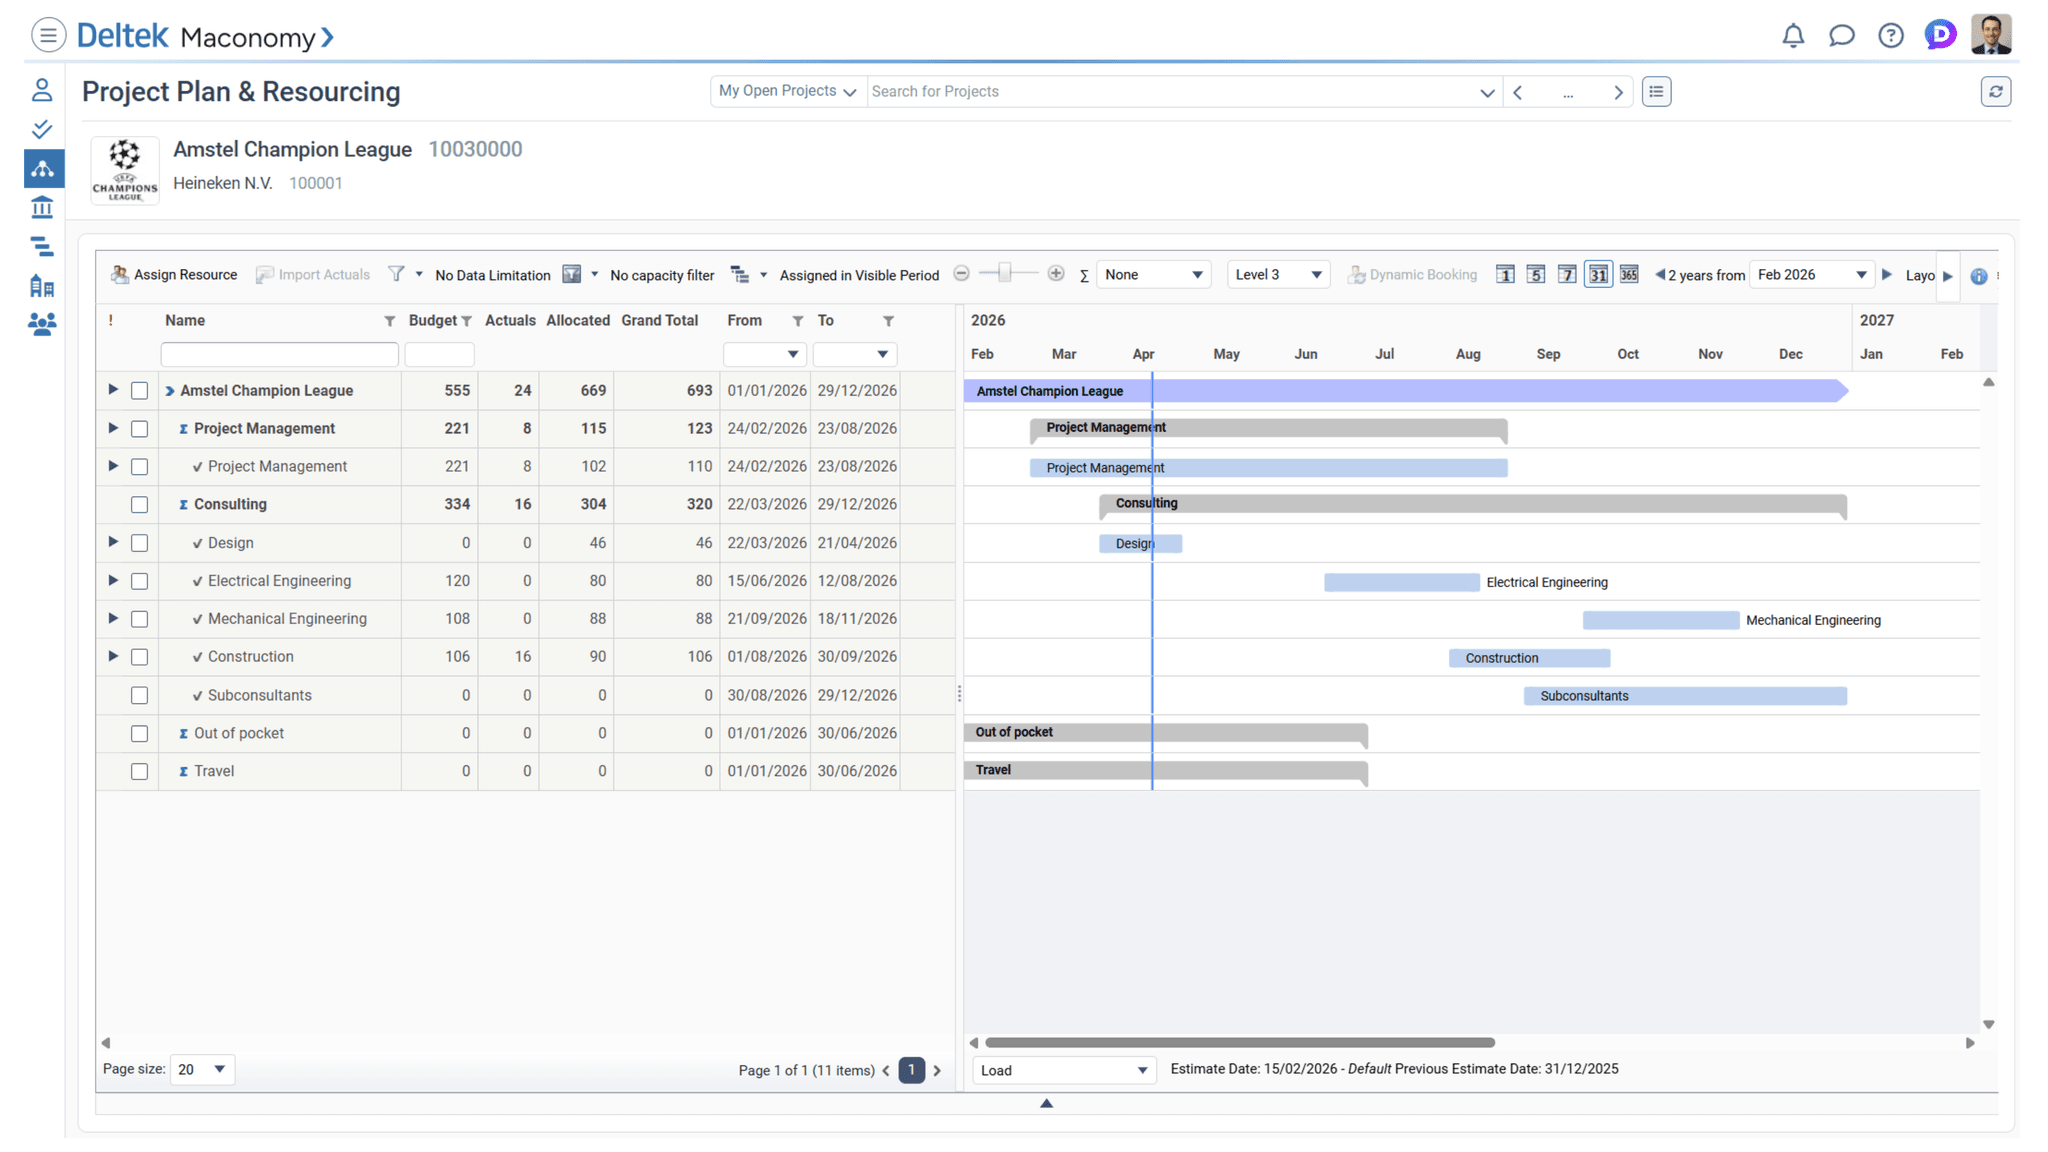The height and width of the screenshot is (1152, 2048).
Task: Check the Consulting row checkbox
Action: click(139, 505)
